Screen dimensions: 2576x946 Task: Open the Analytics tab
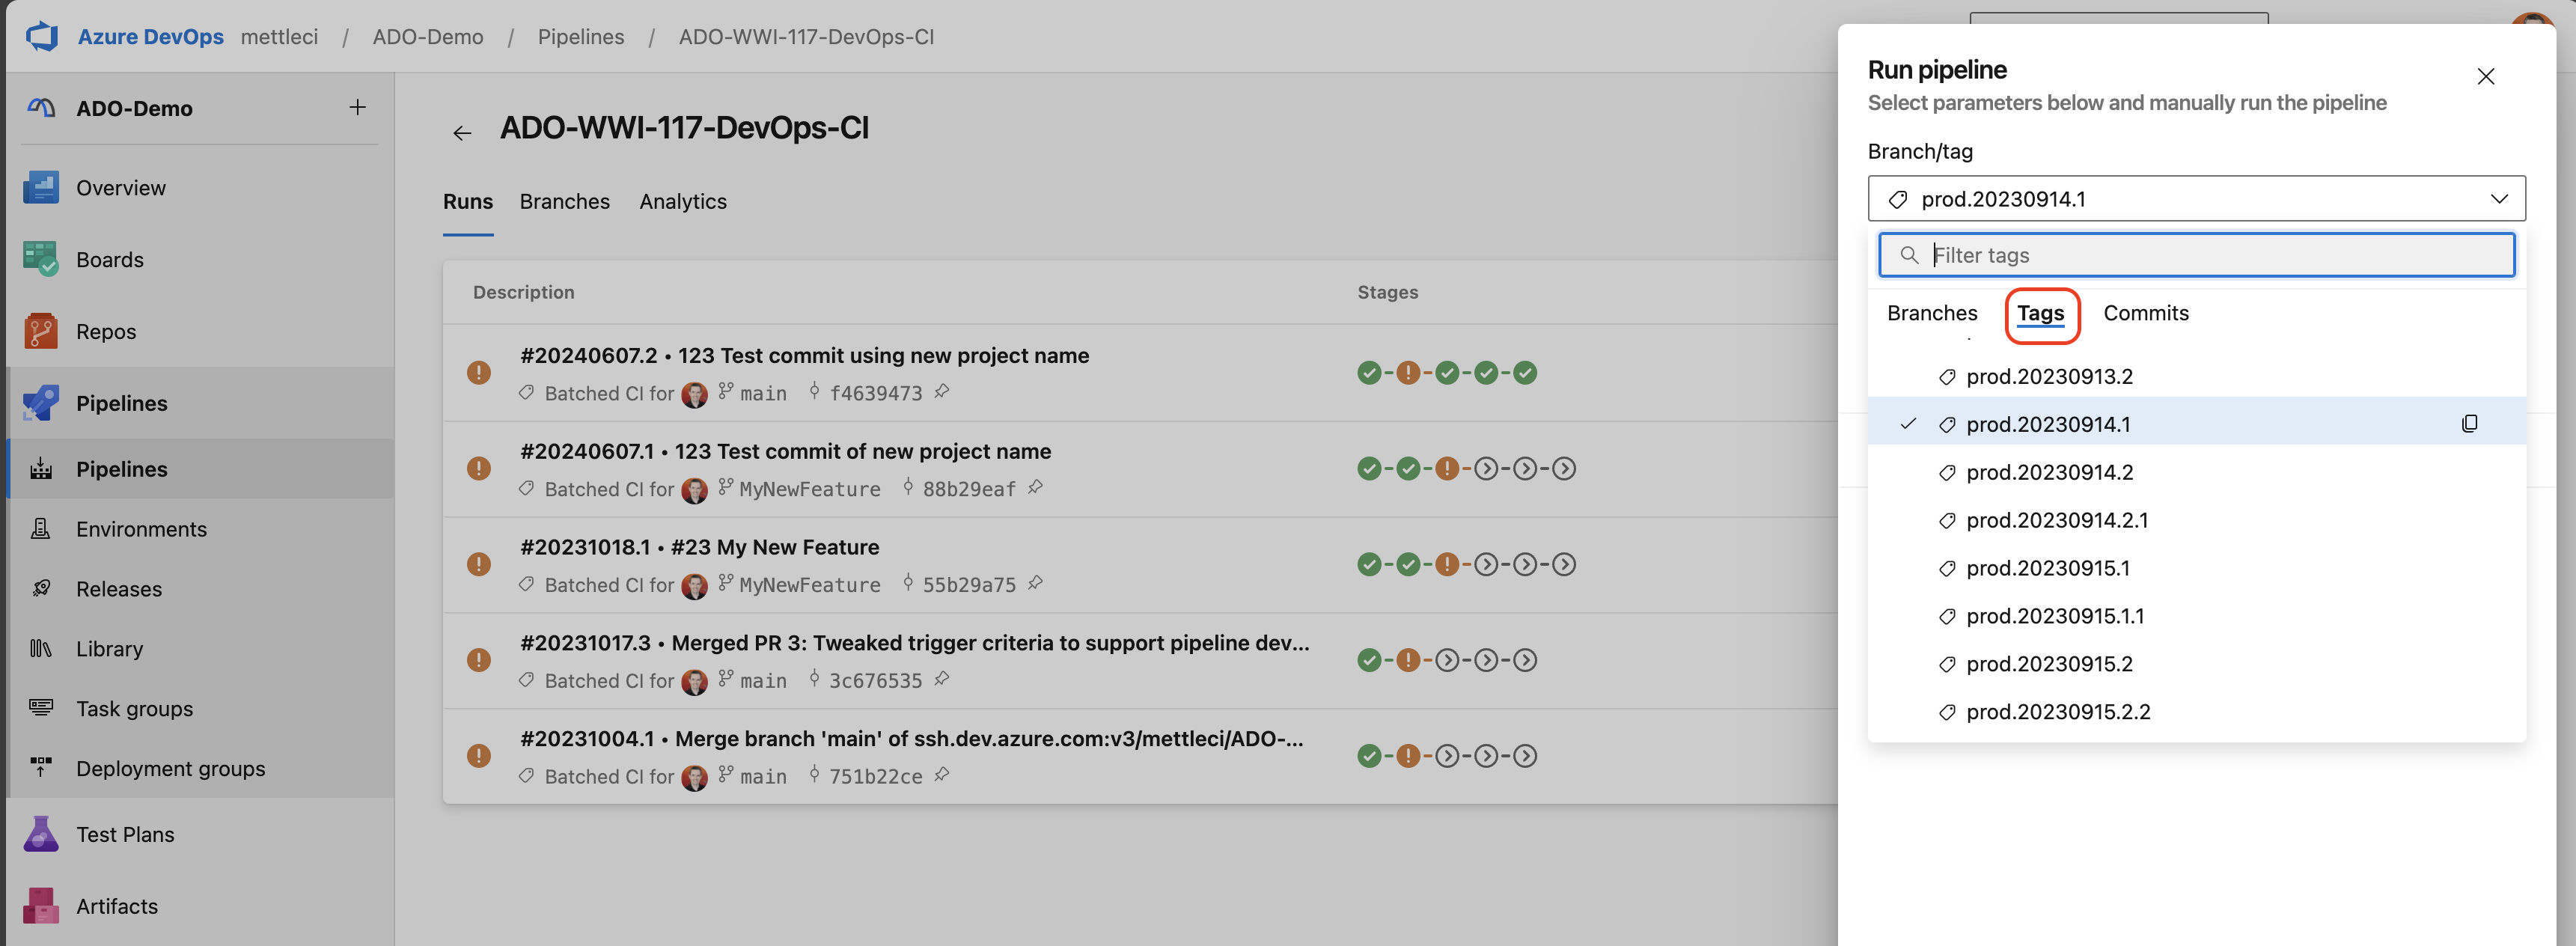(683, 202)
